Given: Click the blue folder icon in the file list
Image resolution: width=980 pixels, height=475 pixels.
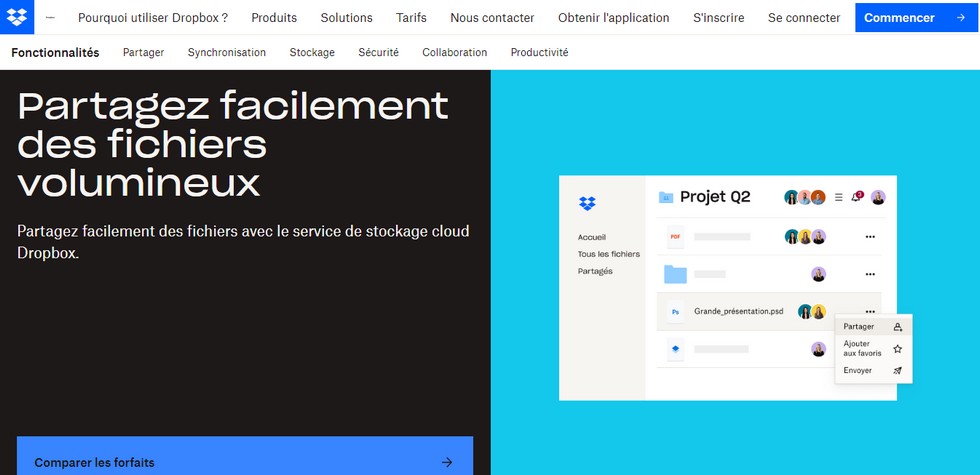Looking at the screenshot, I should pyautogui.click(x=675, y=274).
